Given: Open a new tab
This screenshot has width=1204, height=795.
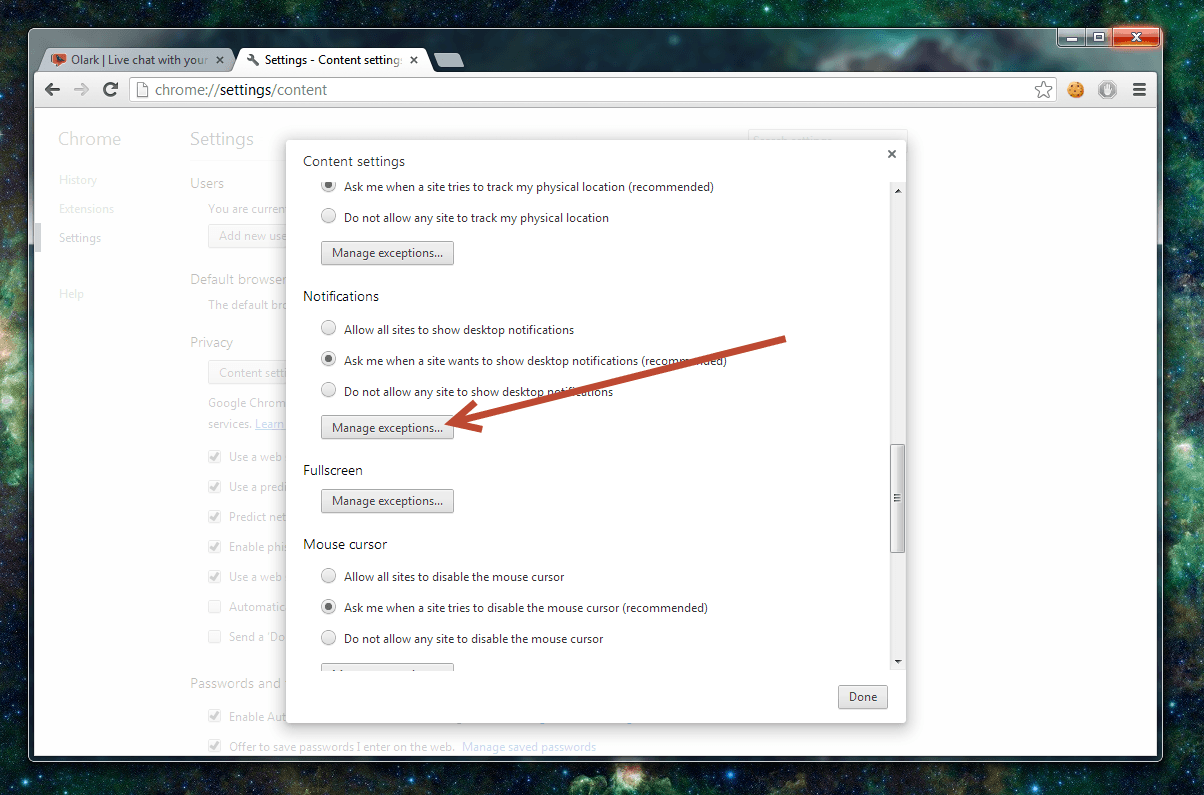Looking at the screenshot, I should [x=449, y=60].
